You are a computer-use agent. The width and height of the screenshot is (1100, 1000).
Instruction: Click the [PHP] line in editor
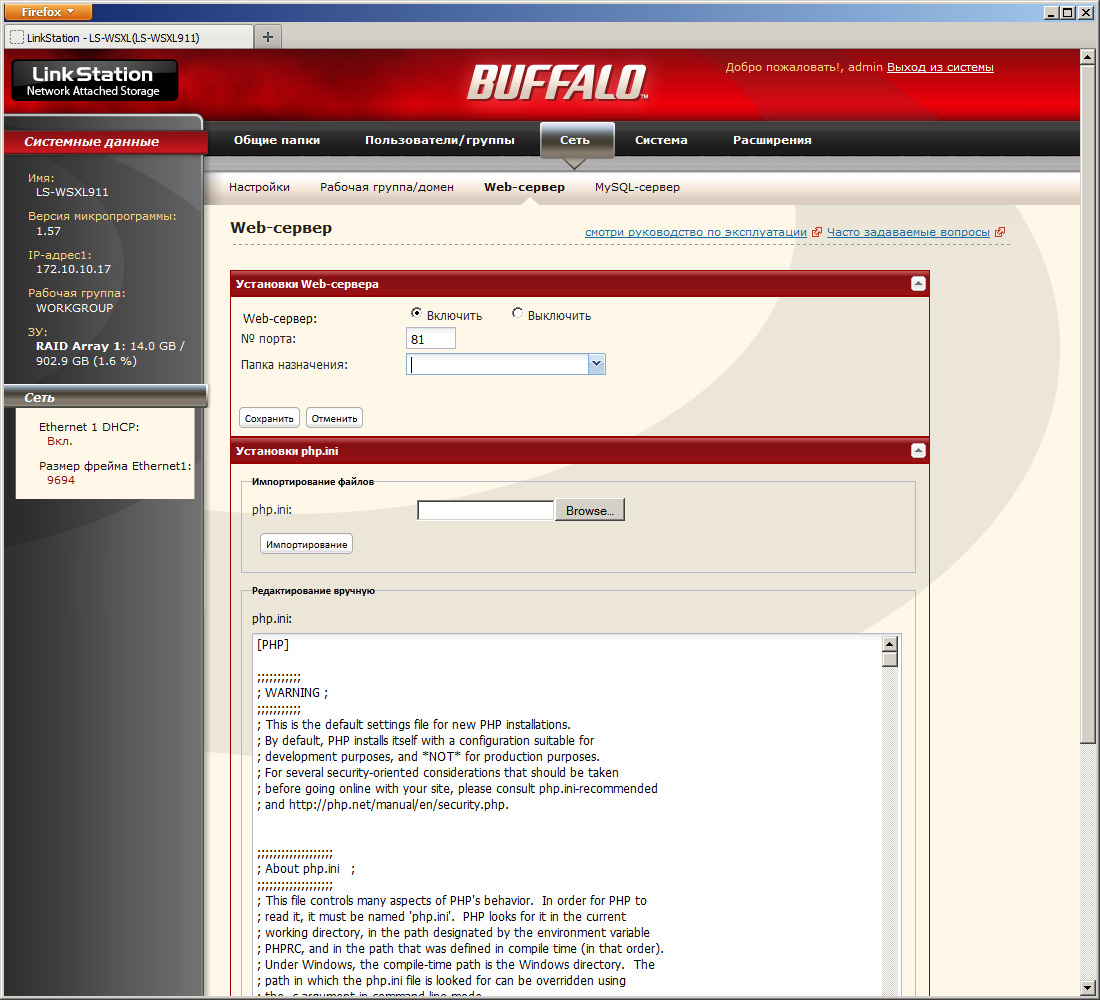click(x=273, y=644)
